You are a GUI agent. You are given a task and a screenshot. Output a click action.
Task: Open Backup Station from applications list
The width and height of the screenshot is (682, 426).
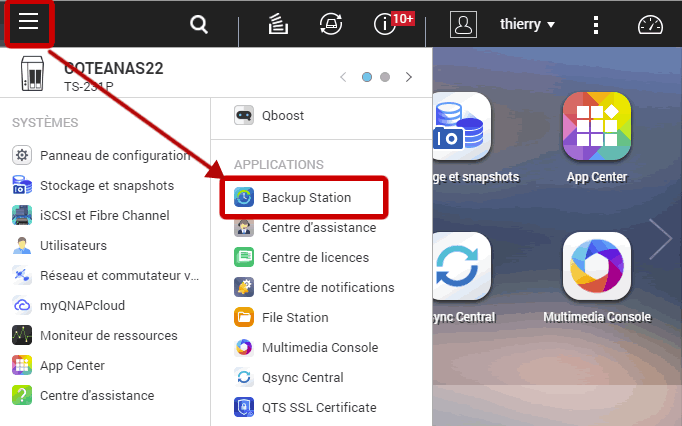click(x=306, y=198)
